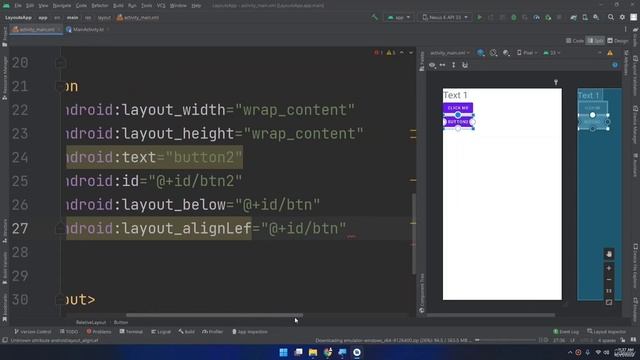This screenshot has width=640, height=360.
Task: Click zoom to fit screen icon
Action: pos(609,302)
